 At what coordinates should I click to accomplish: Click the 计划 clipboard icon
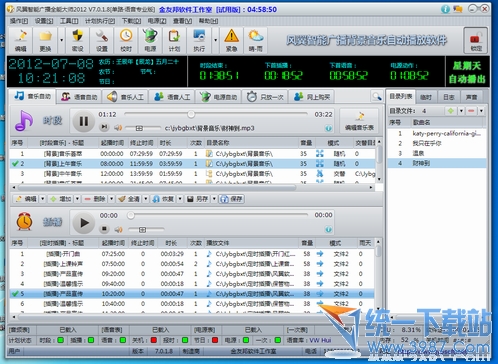tap(174, 40)
